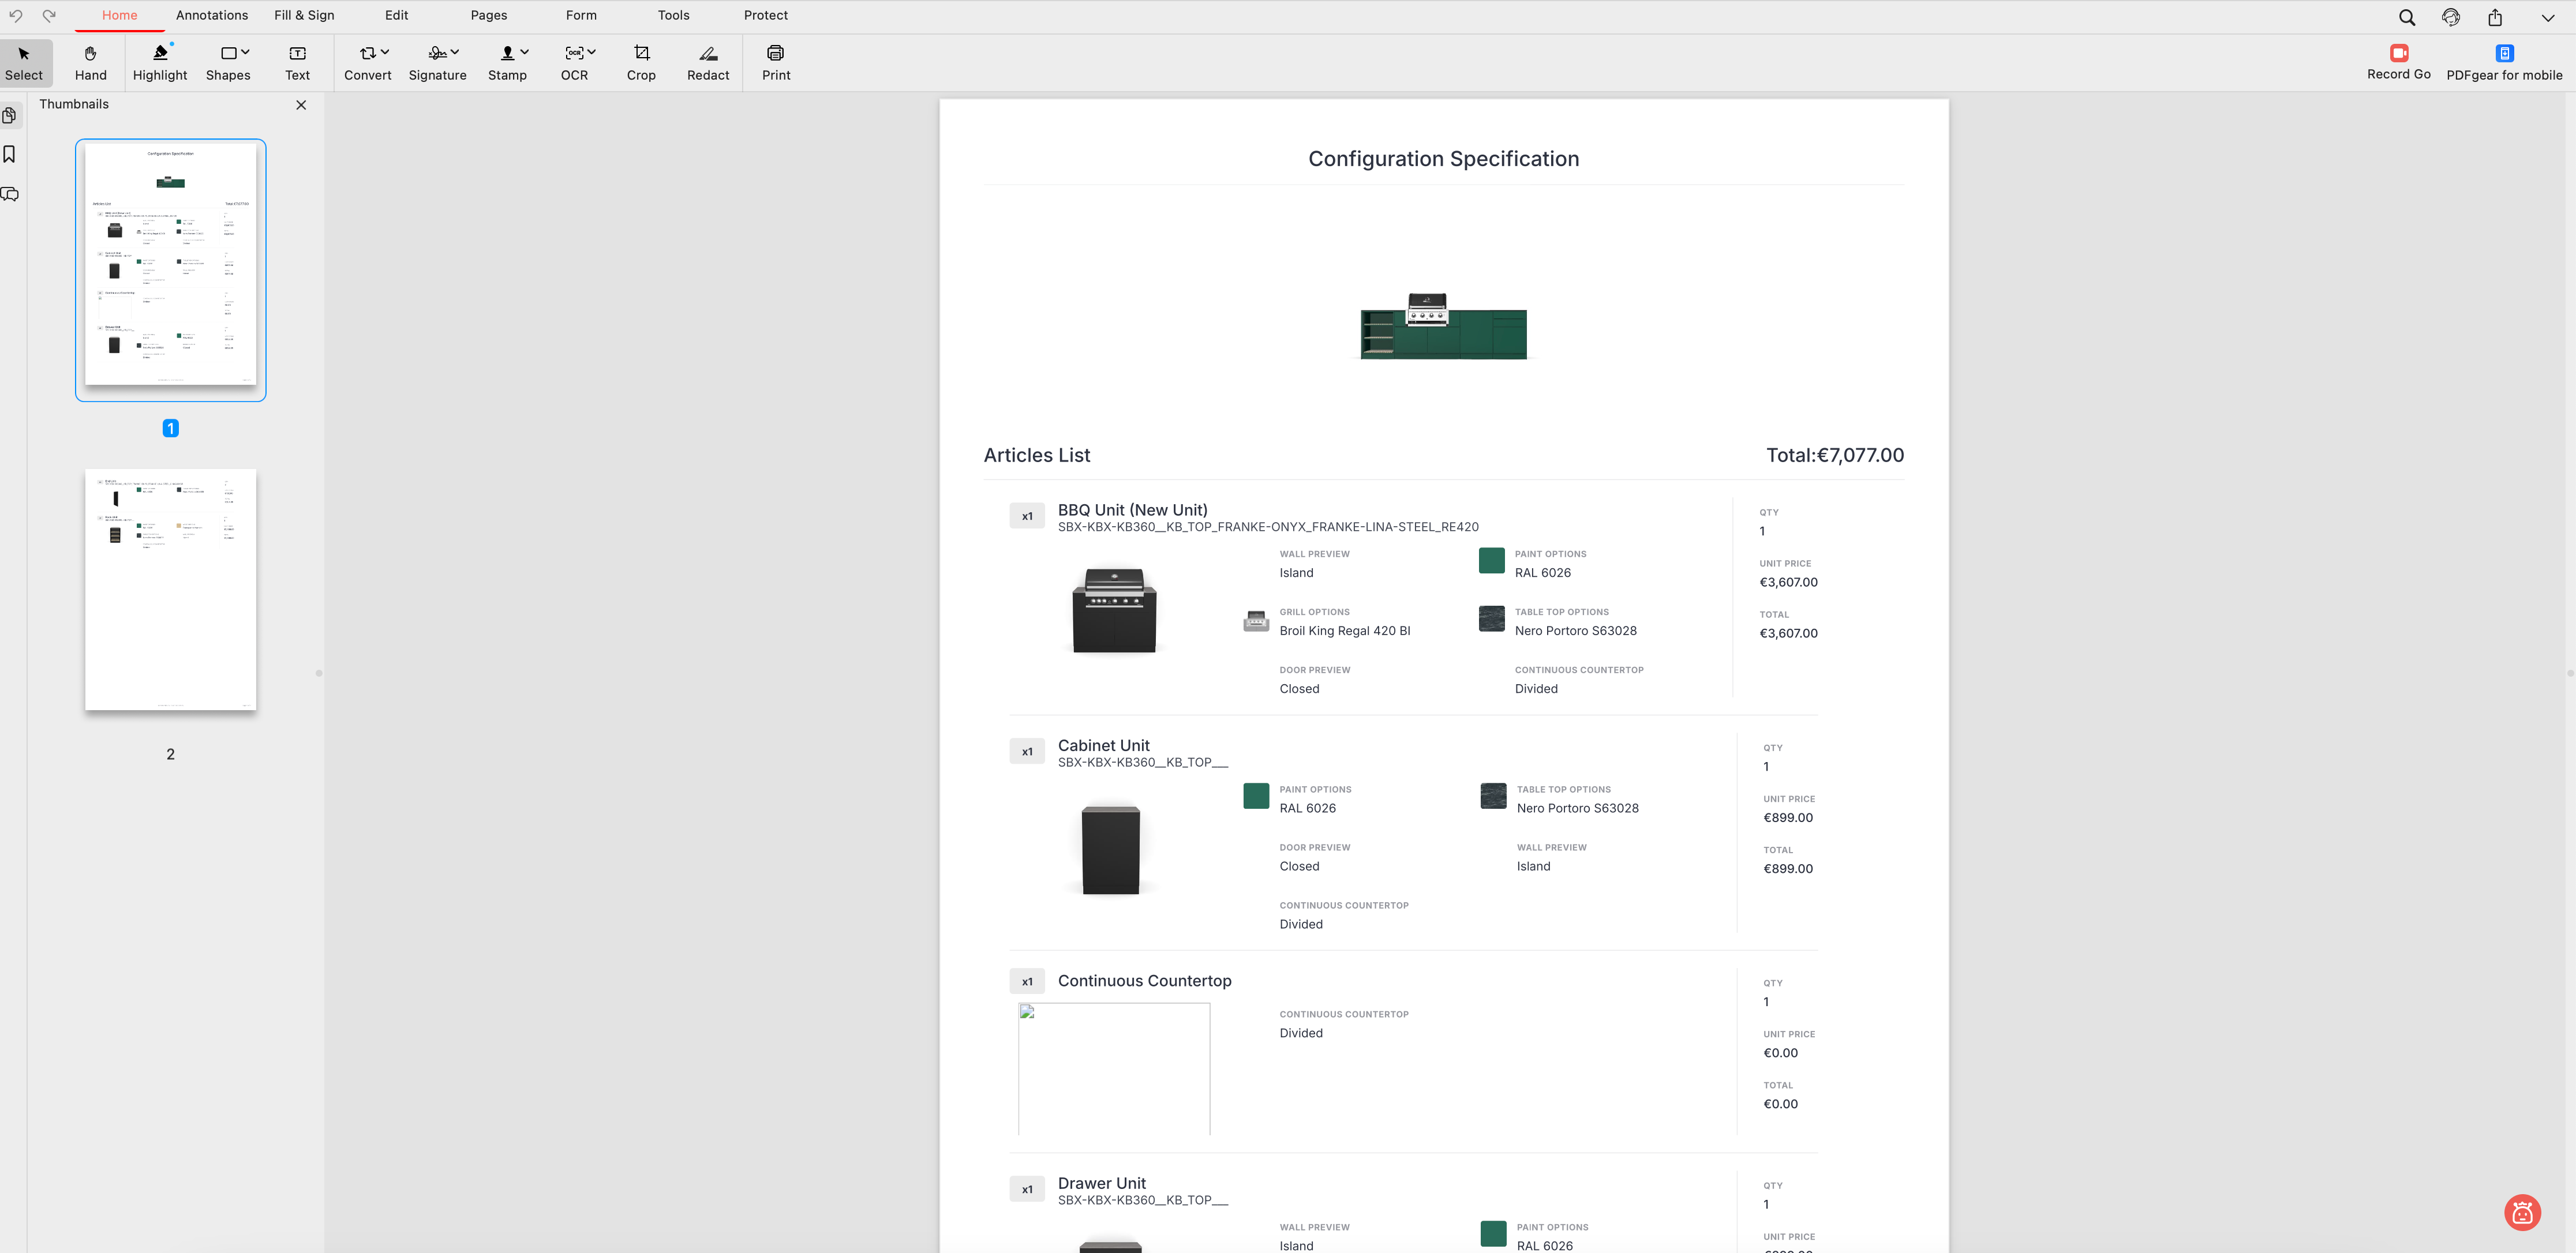The image size is (2576, 1253).
Task: Open the Signature dropdown
Action: tap(455, 52)
